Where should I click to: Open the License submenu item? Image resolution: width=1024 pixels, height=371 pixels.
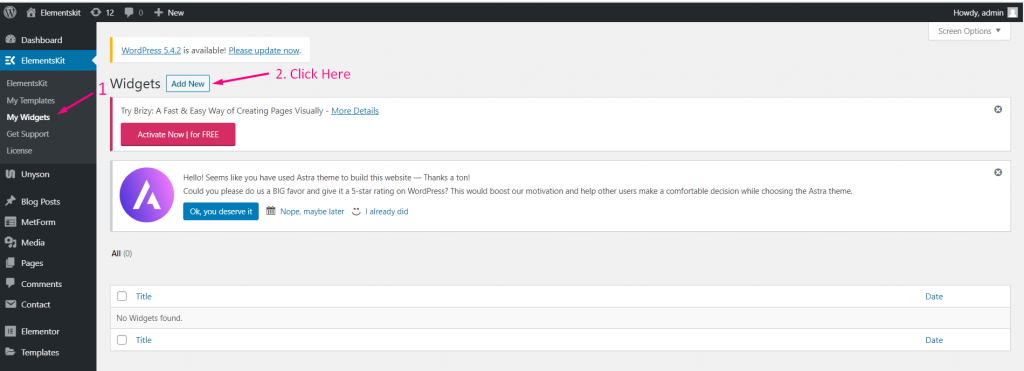point(19,151)
